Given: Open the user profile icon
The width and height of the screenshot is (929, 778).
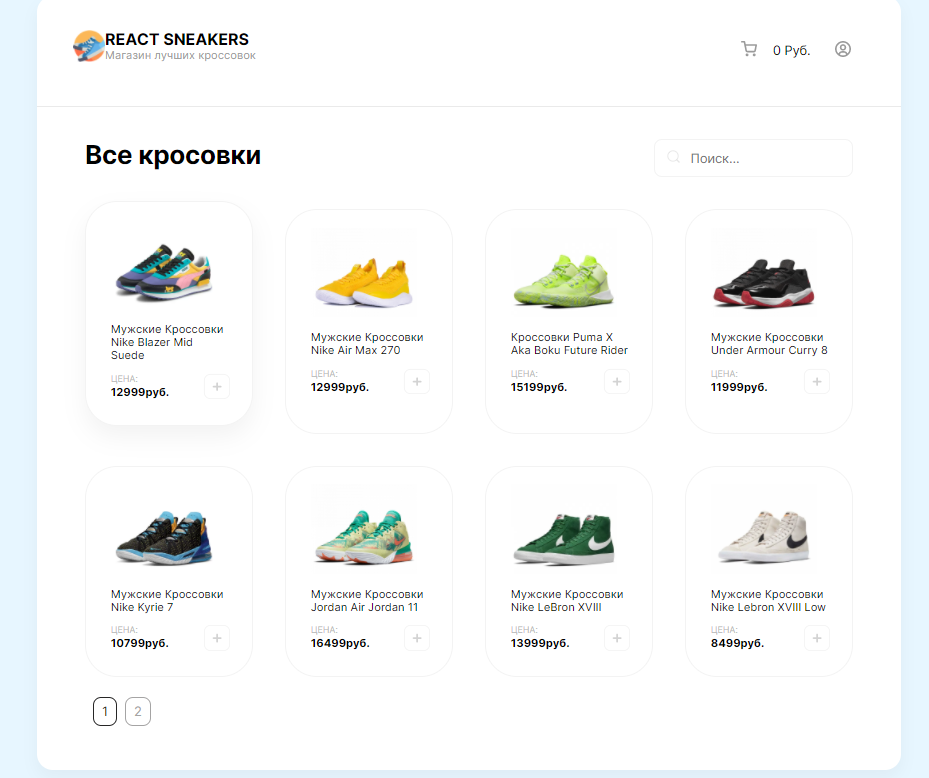Looking at the screenshot, I should [843, 49].
